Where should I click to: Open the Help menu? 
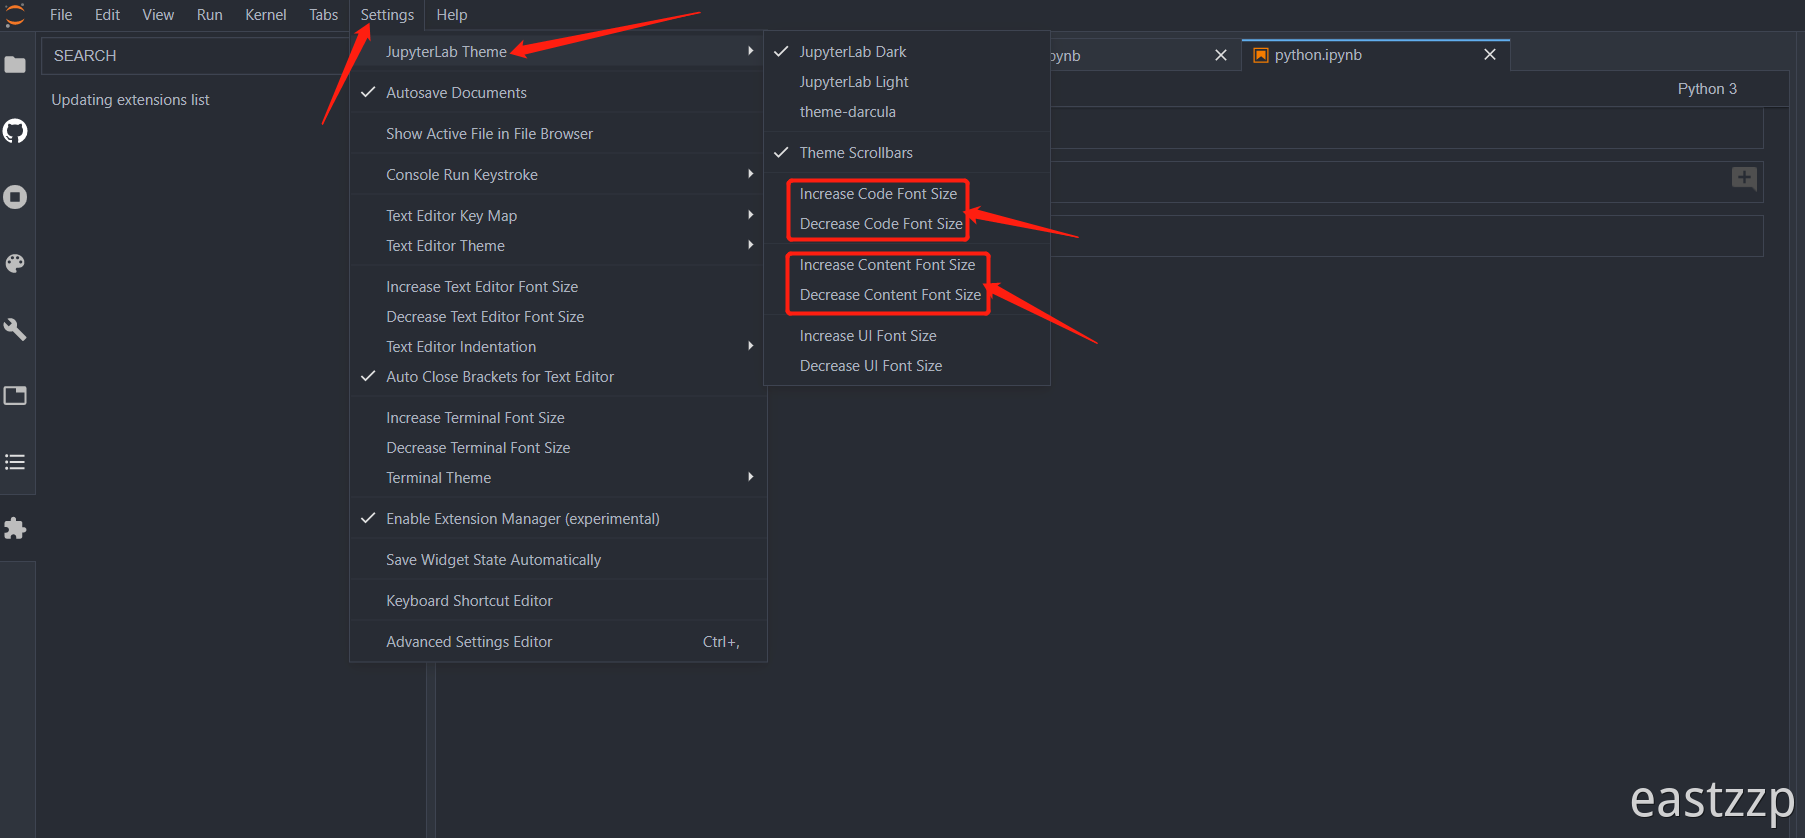[452, 15]
